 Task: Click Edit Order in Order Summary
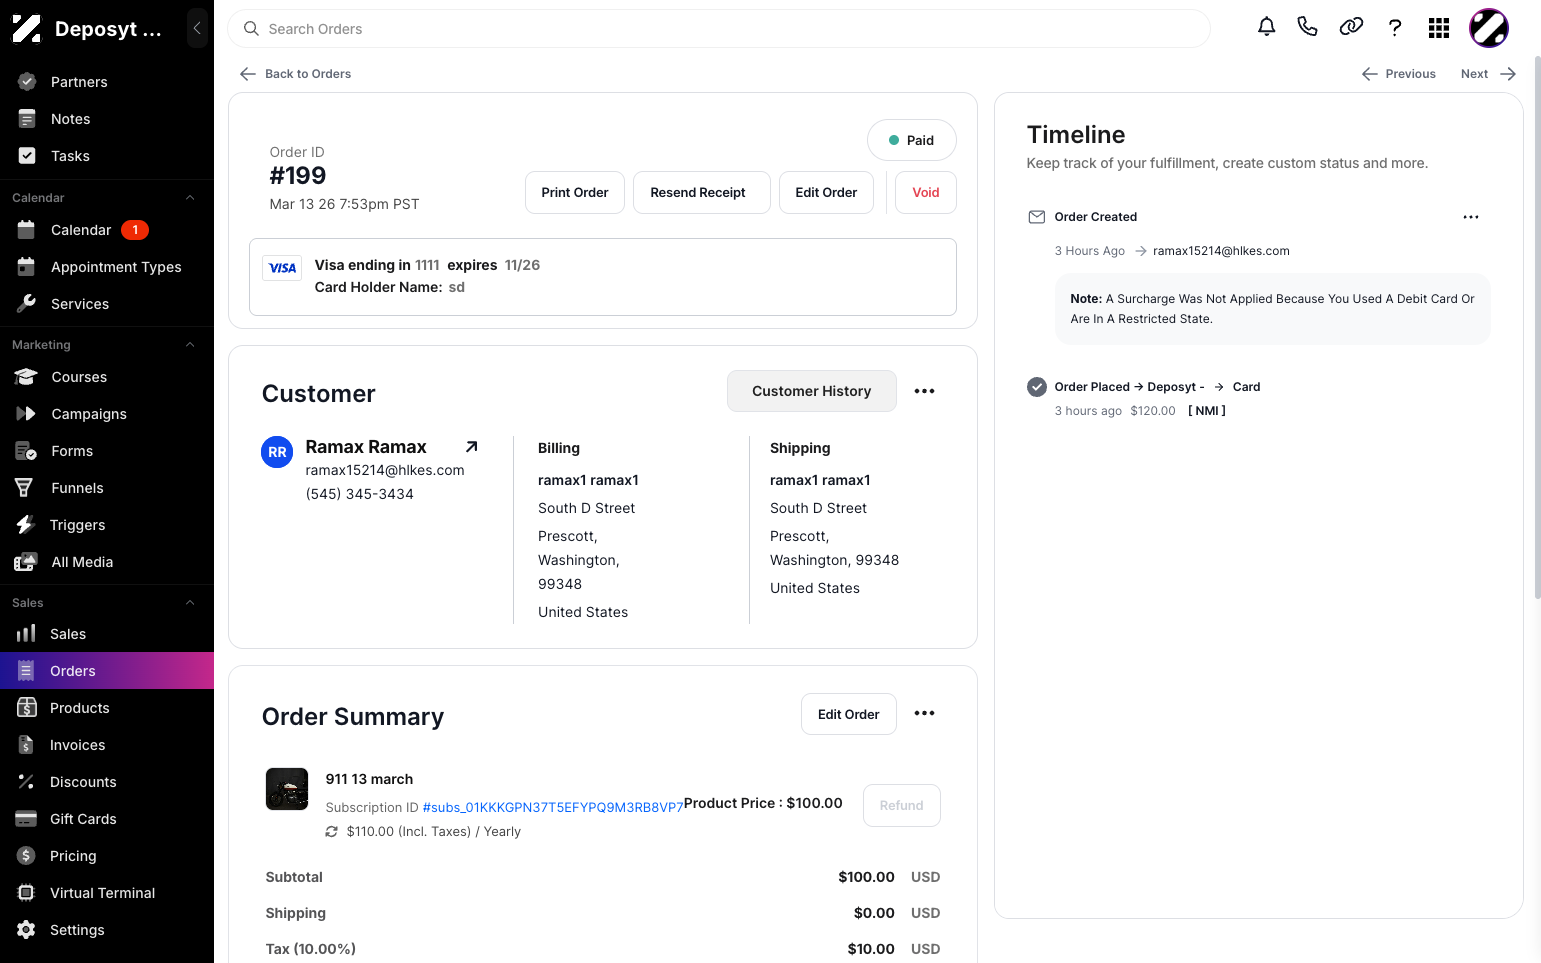[x=849, y=714]
